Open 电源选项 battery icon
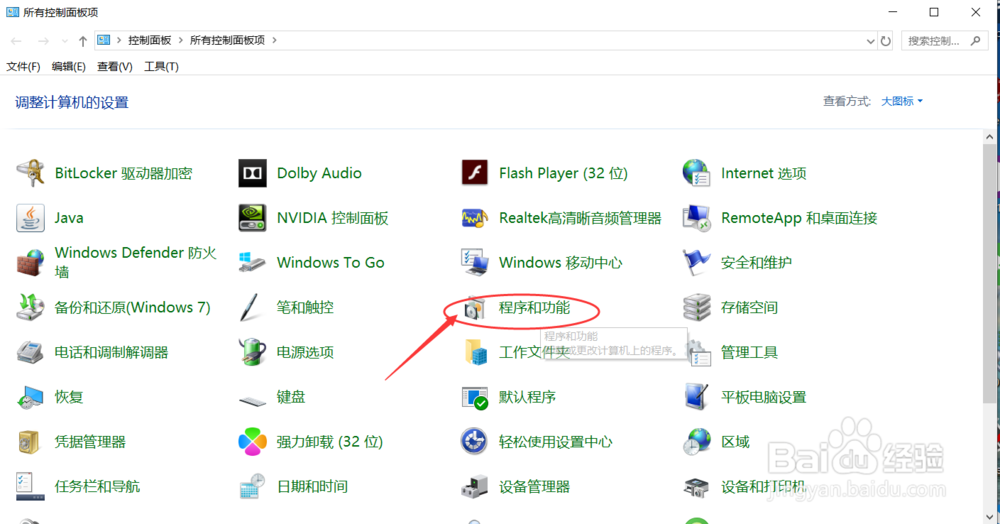This screenshot has height=524, width=1000. click(x=252, y=353)
